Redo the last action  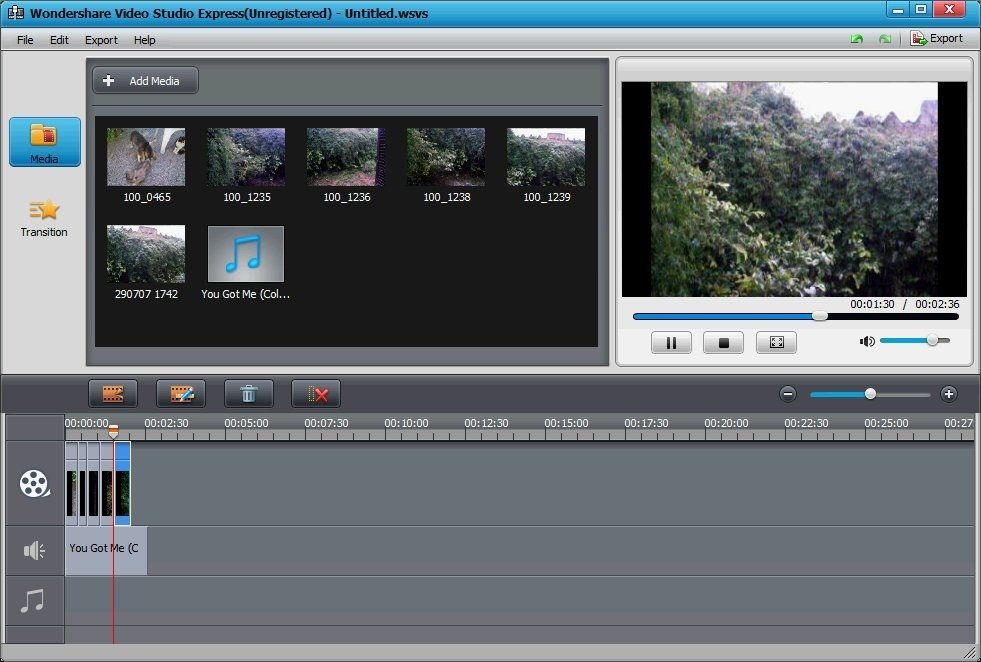tap(884, 38)
